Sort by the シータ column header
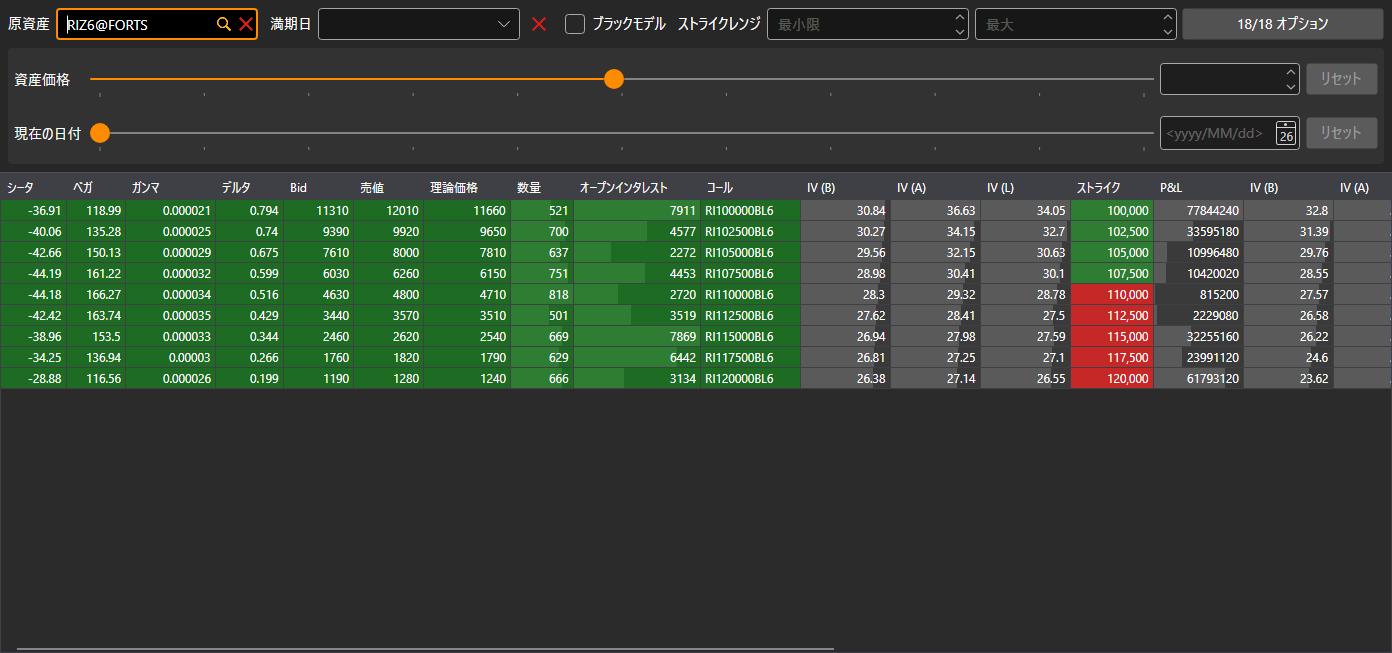 34,187
